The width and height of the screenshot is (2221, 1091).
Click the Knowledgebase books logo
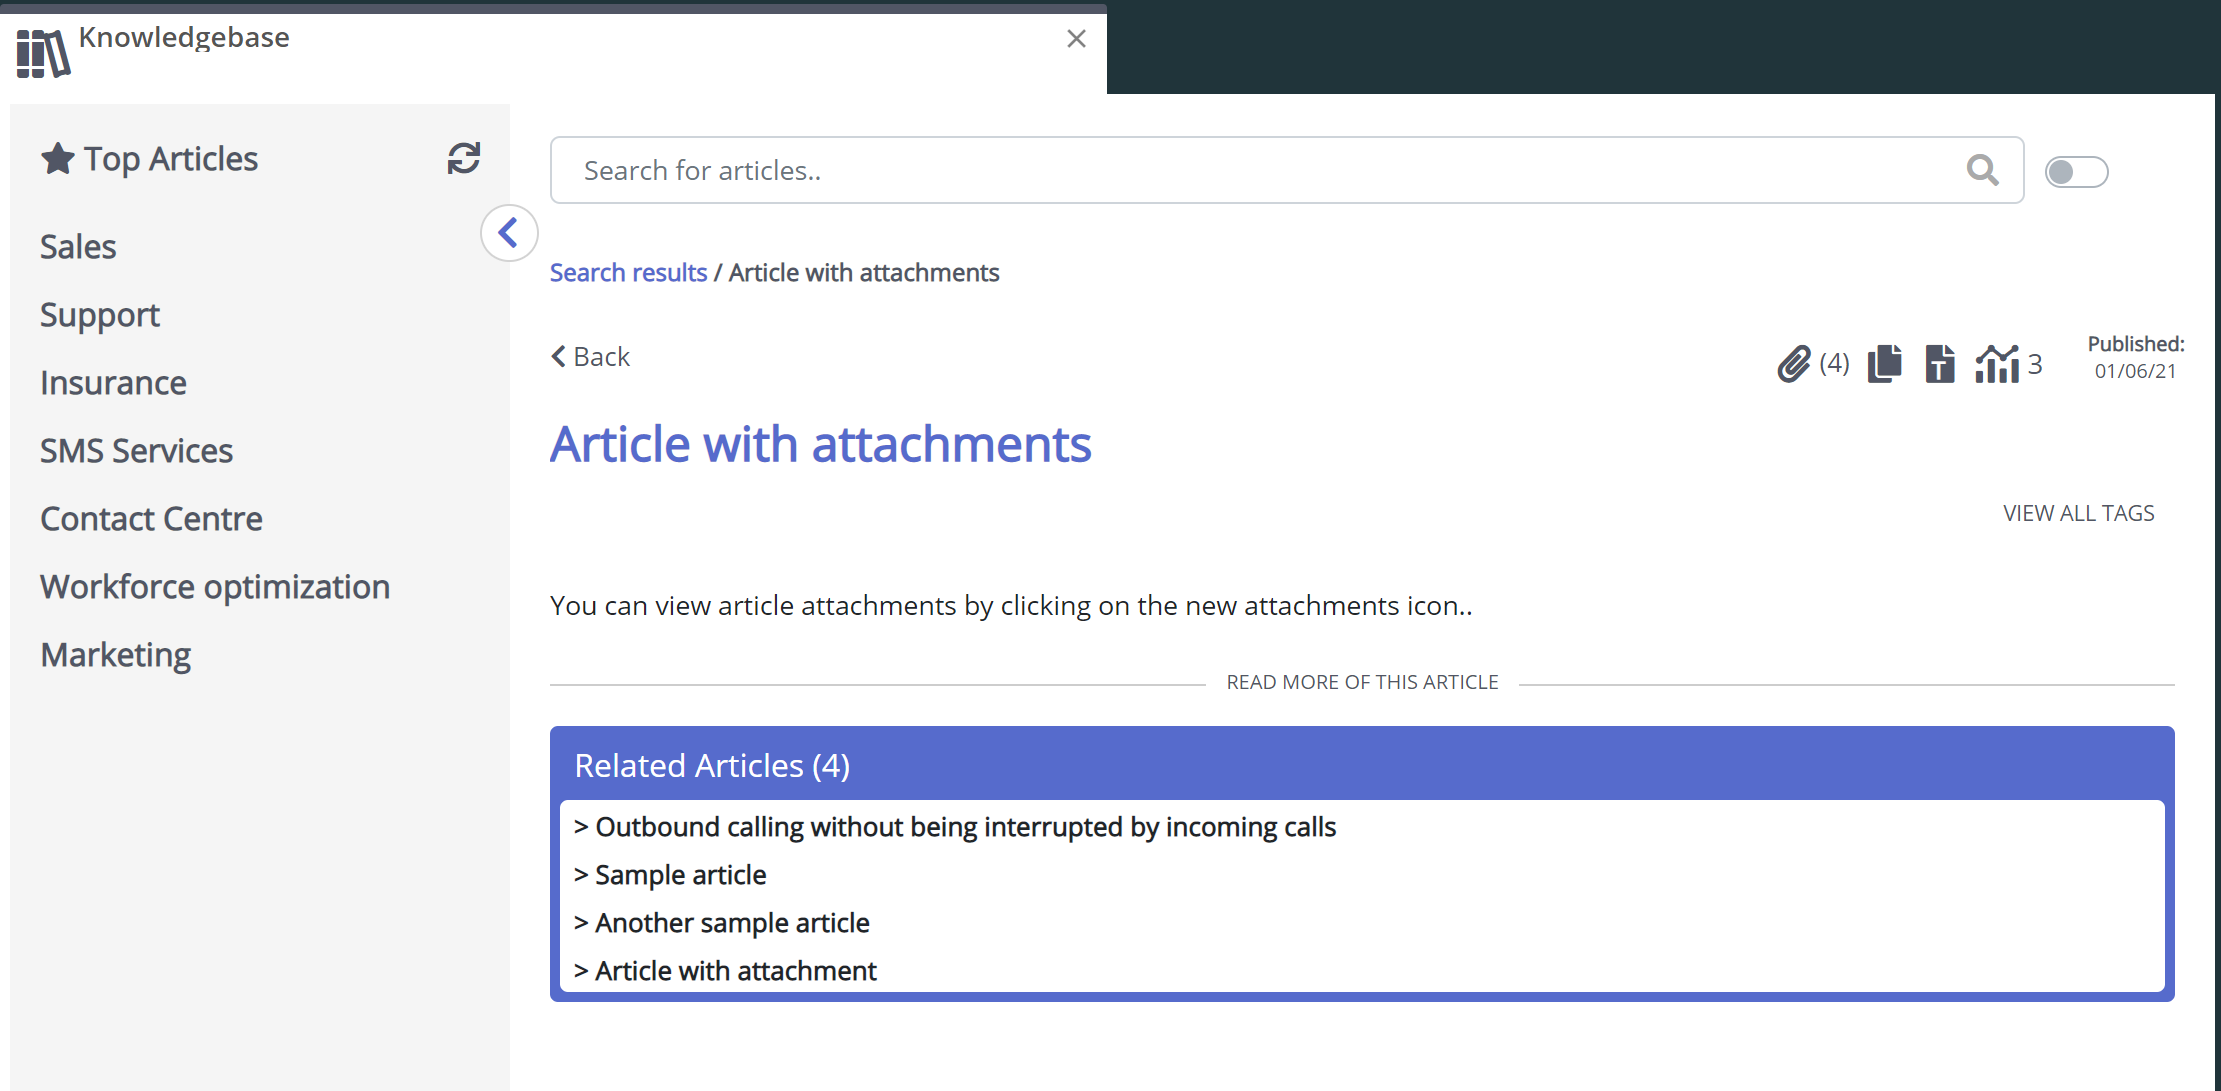[43, 52]
